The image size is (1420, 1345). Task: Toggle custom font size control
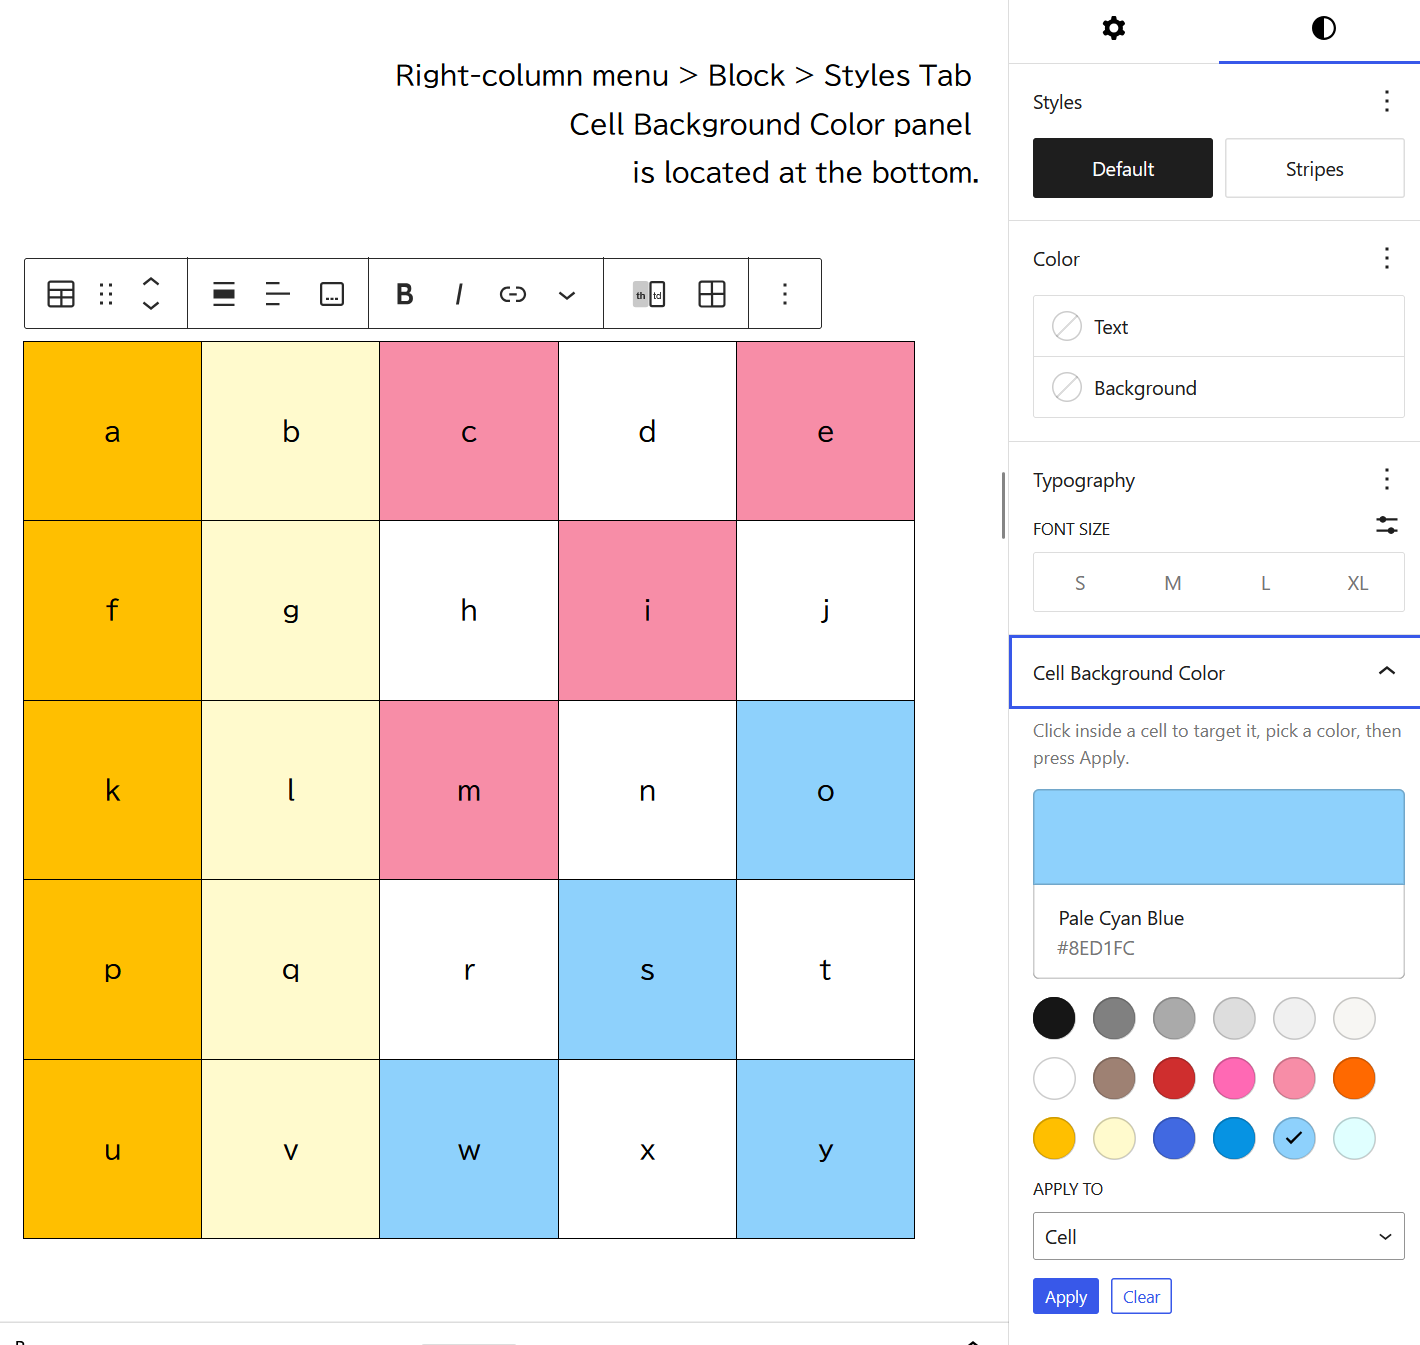tap(1386, 525)
